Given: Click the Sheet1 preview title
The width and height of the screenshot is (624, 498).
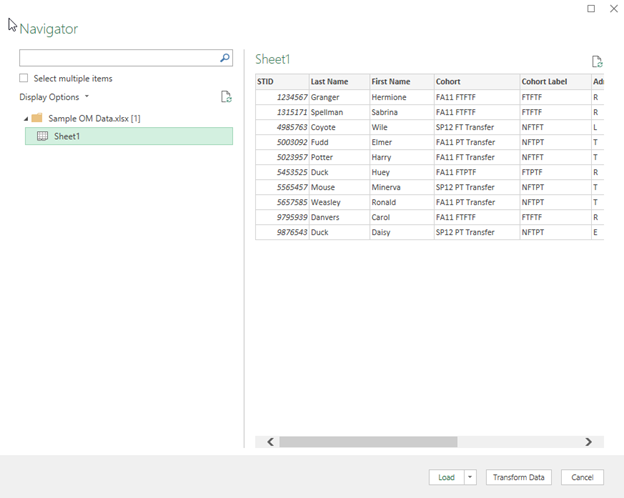Looking at the screenshot, I should (x=273, y=59).
